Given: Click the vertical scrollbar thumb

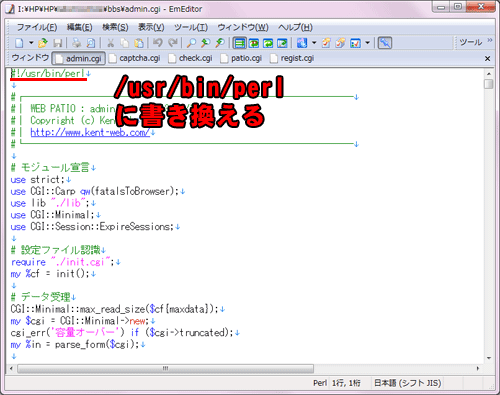Looking at the screenshot, I should 489,84.
